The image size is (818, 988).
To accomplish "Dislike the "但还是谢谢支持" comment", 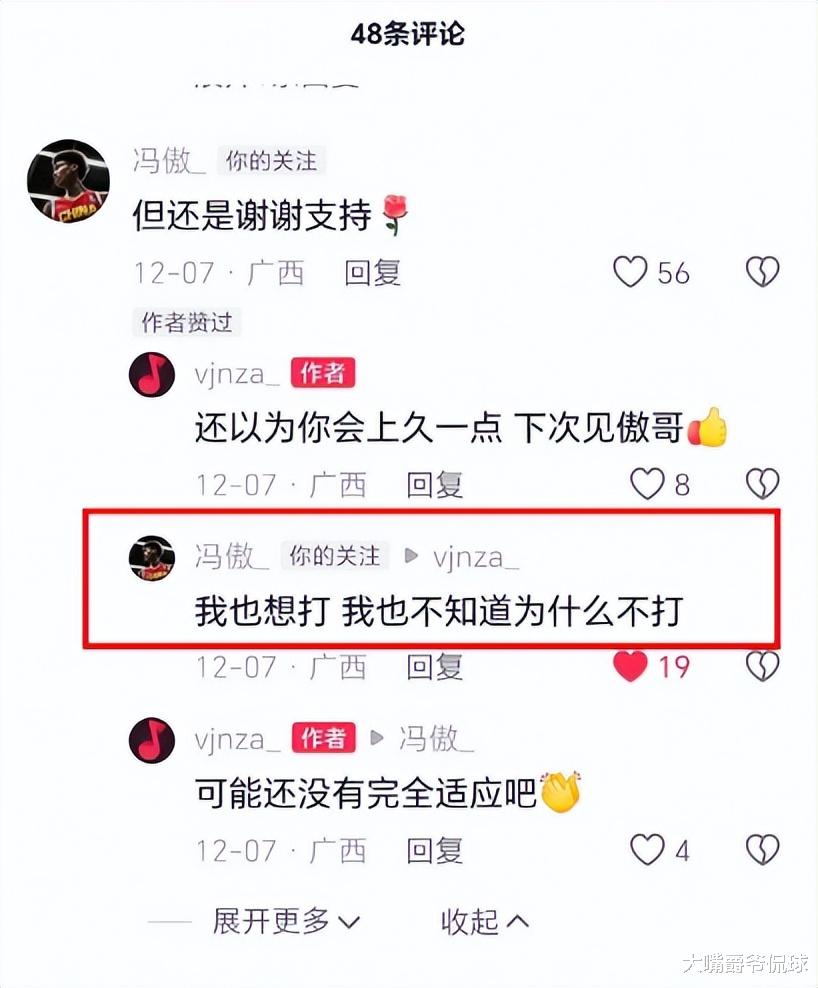I will [x=763, y=272].
